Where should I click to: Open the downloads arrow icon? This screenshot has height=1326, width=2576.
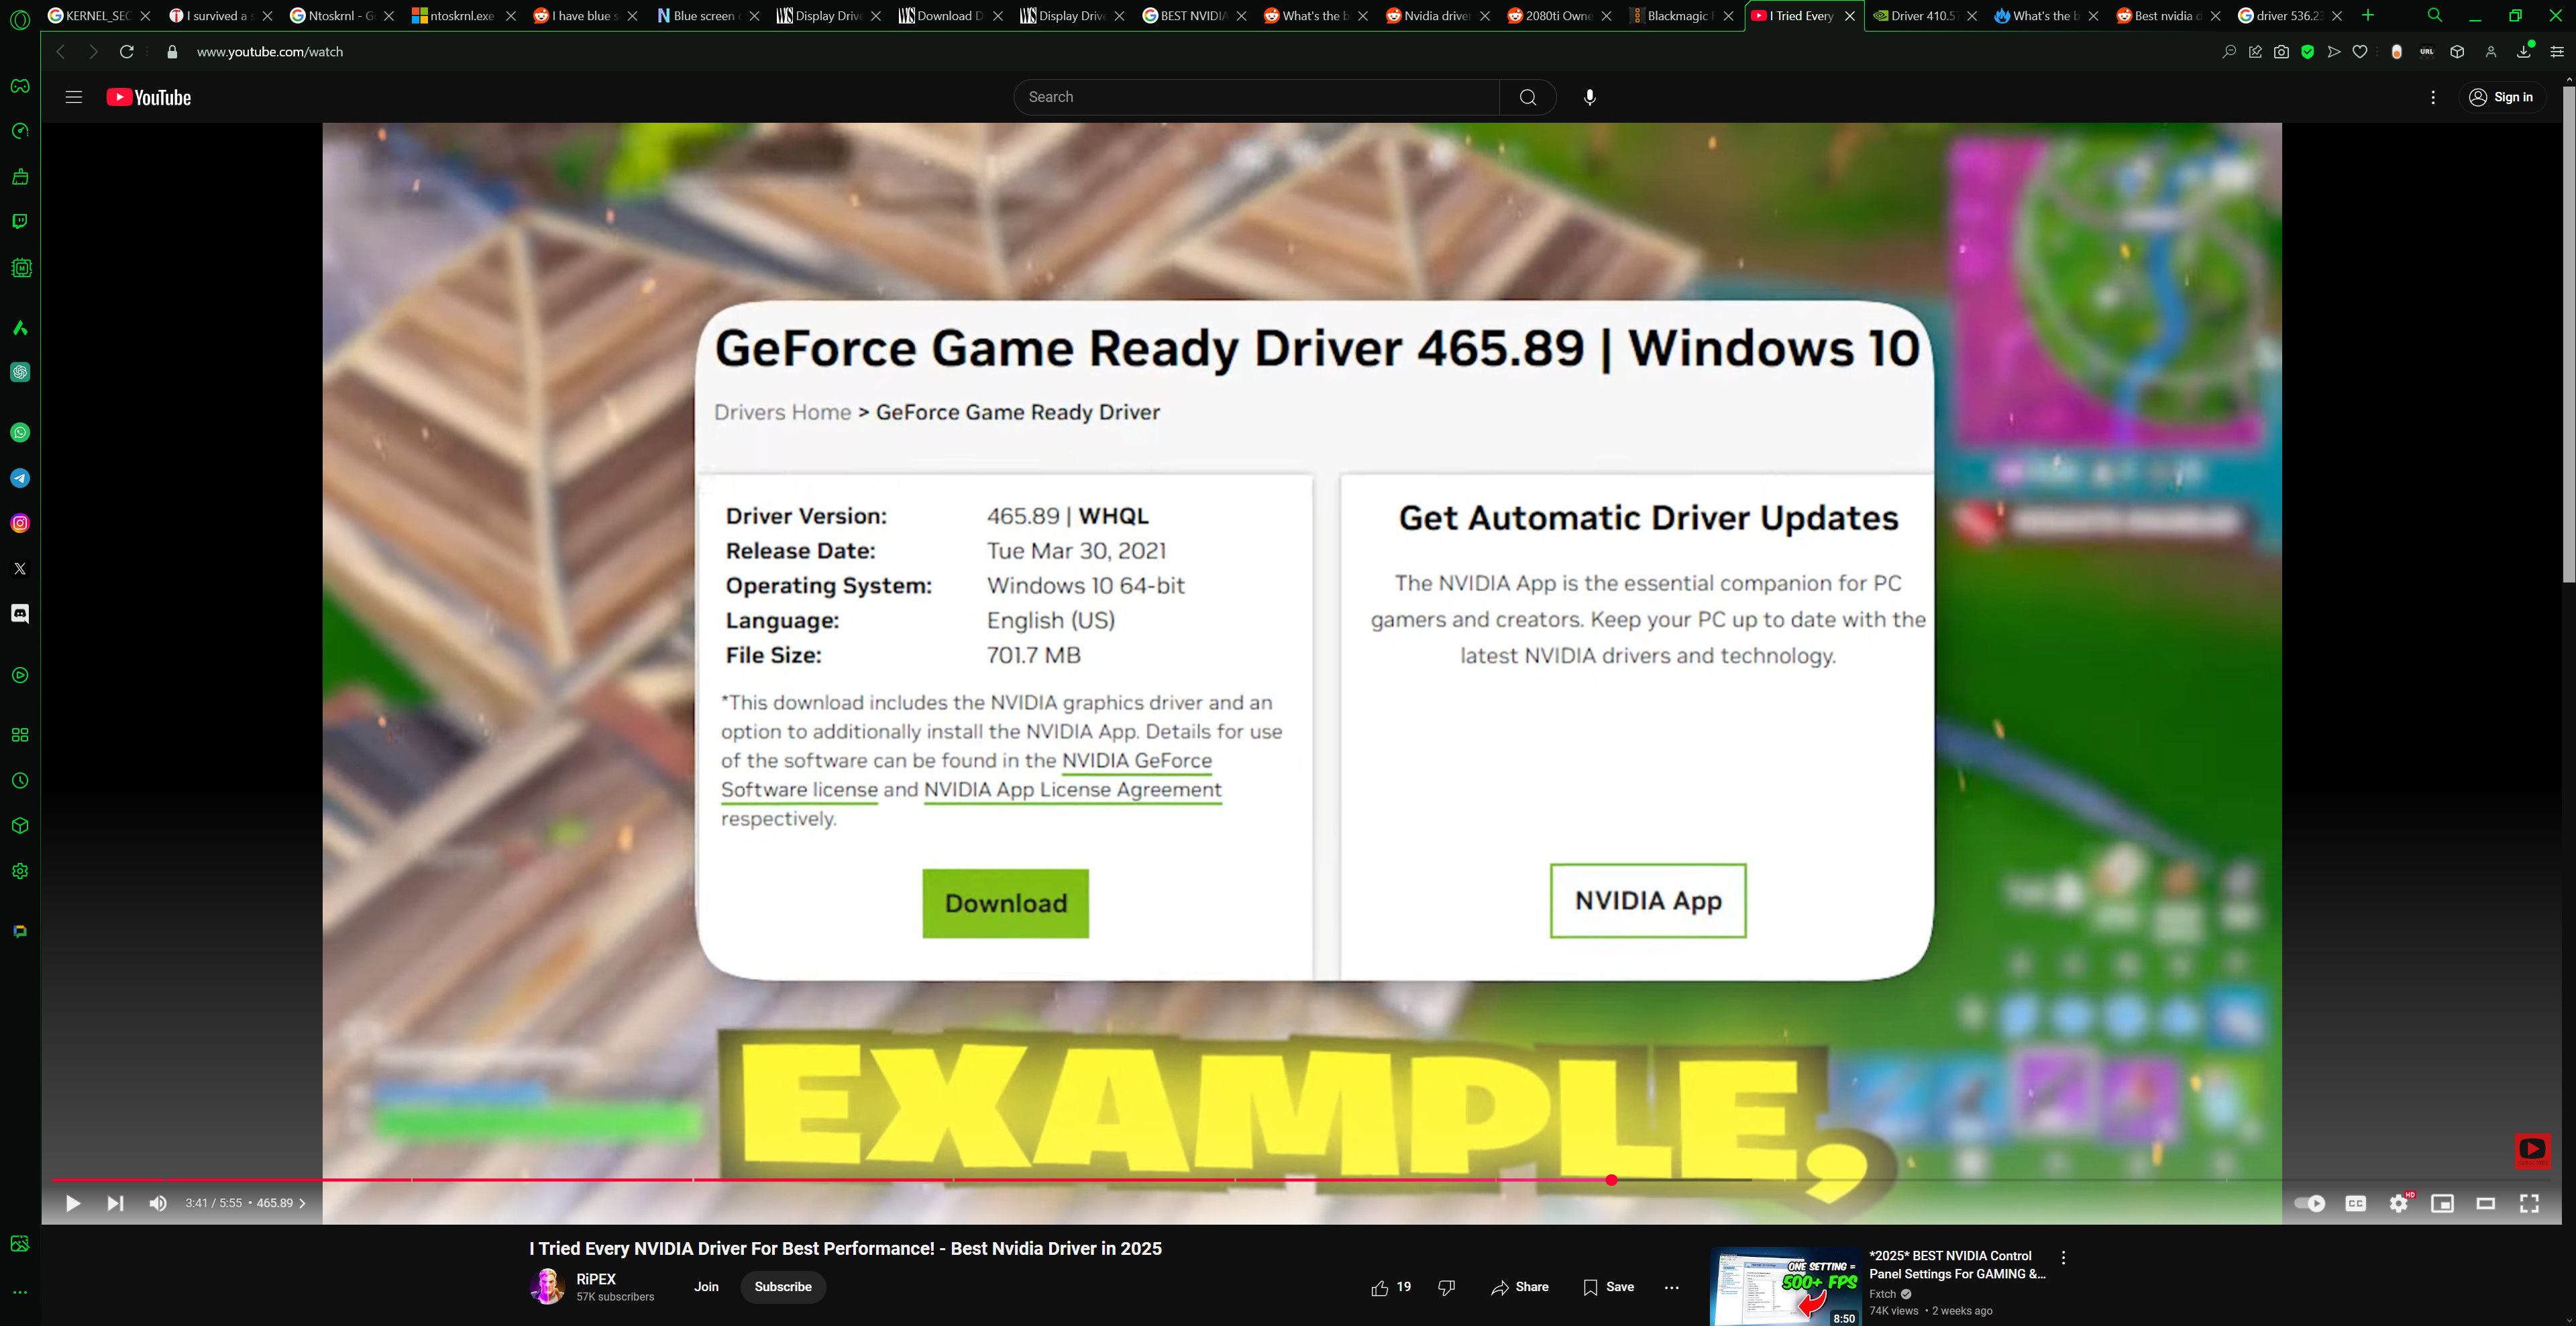pyautogui.click(x=2524, y=52)
